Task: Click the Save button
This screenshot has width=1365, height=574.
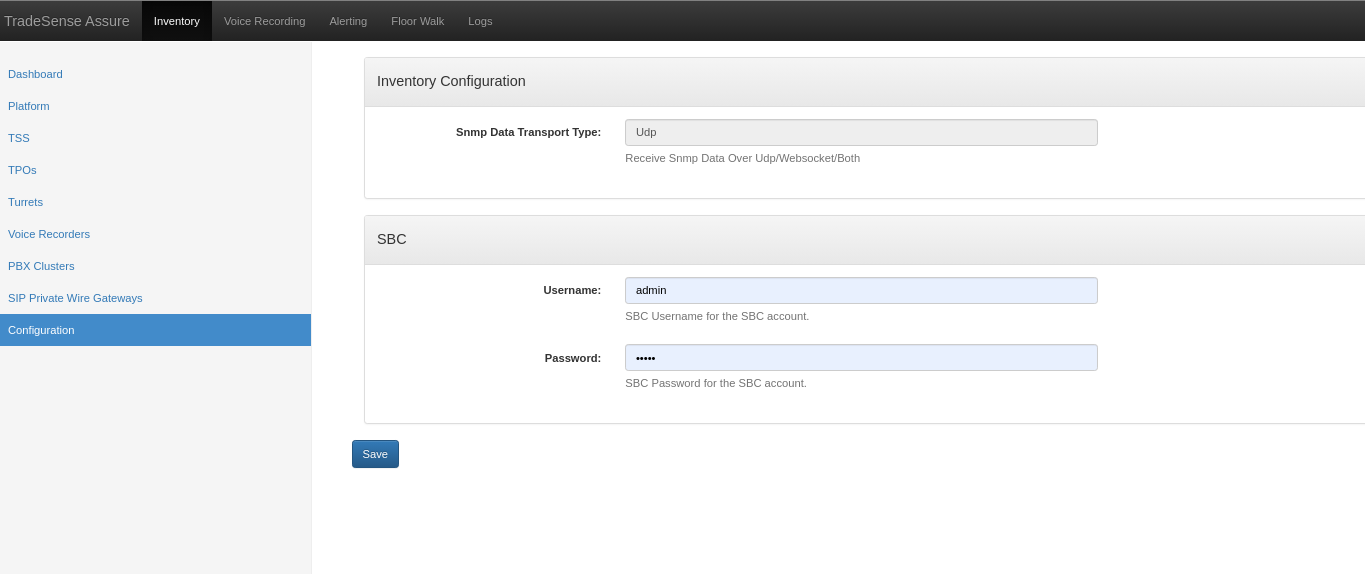Action: pyautogui.click(x=375, y=454)
